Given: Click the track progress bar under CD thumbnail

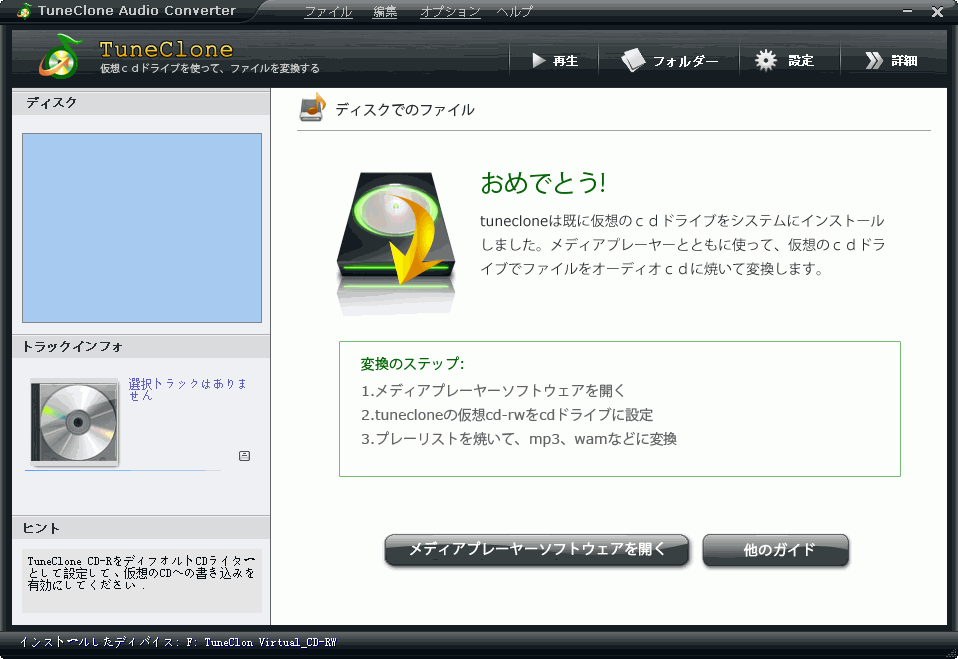Looking at the screenshot, I should 122,470.
